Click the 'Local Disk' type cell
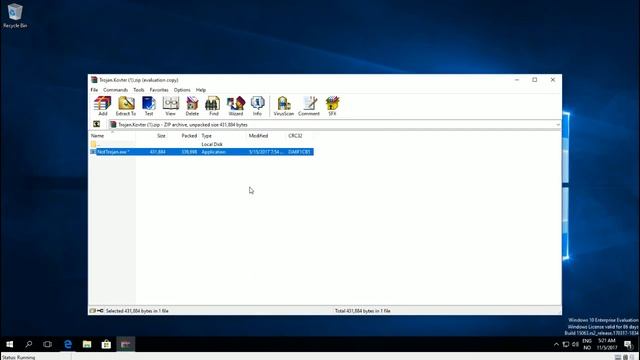640x360 pixels. [212, 144]
